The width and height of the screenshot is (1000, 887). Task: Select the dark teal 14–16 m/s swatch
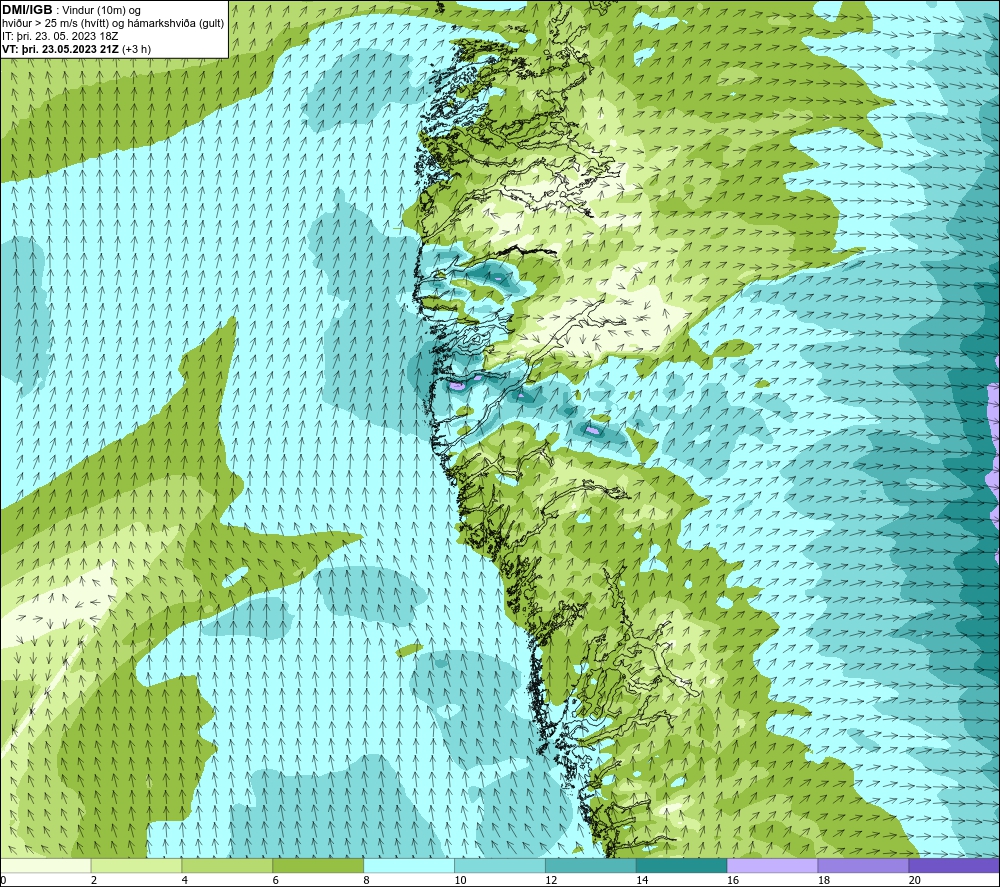click(x=682, y=865)
